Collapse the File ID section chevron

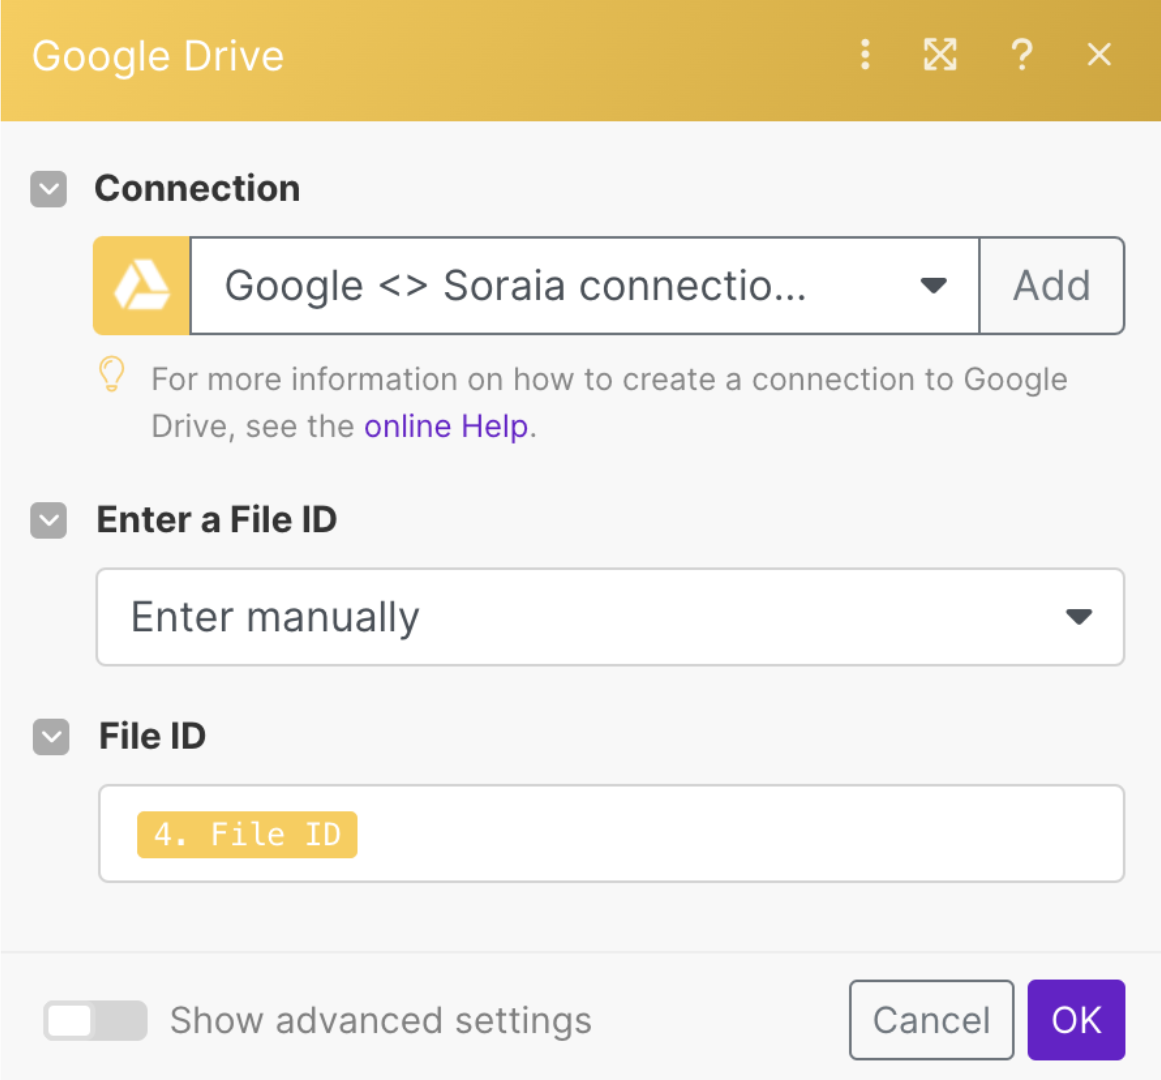point(51,737)
